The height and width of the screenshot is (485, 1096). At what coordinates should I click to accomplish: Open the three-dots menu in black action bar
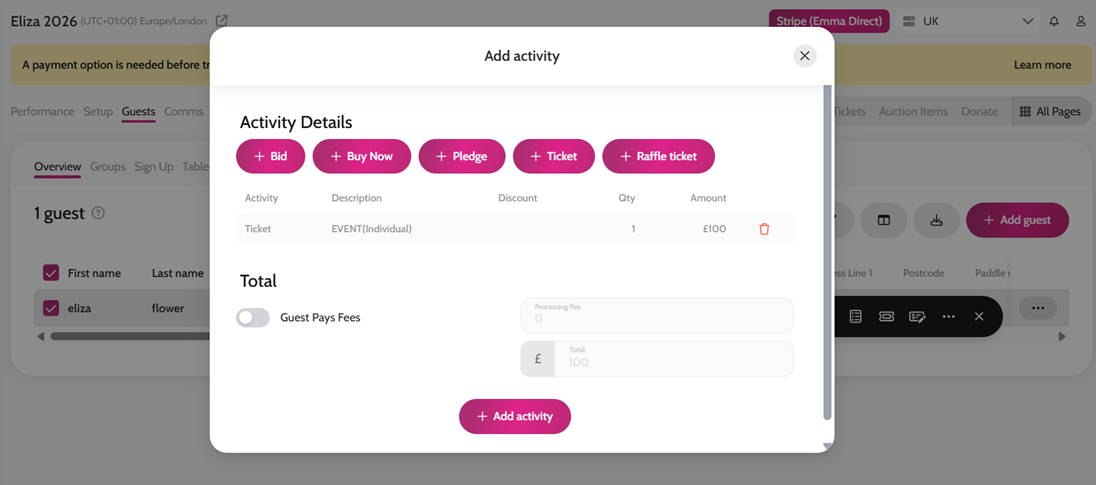[949, 317]
